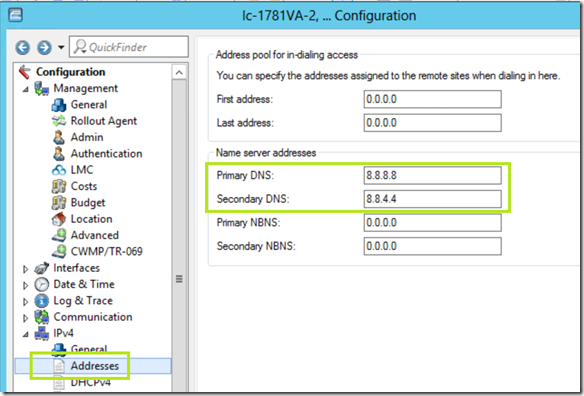Expand the Log & Trace node
The image size is (584, 396).
coord(25,302)
